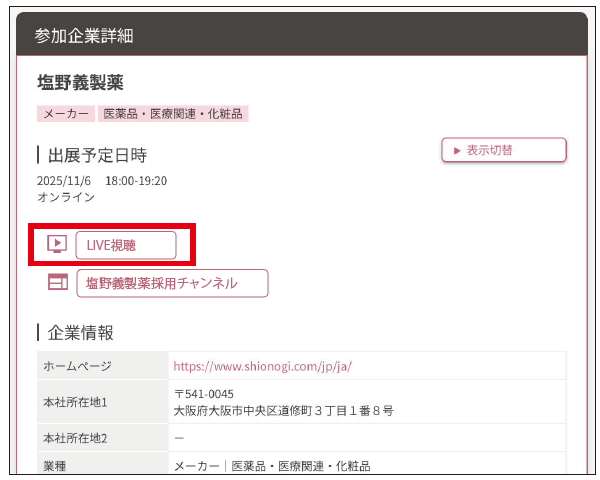The image size is (600, 480).
Task: Select the 本社所在地2 row label
Action: 75,439
